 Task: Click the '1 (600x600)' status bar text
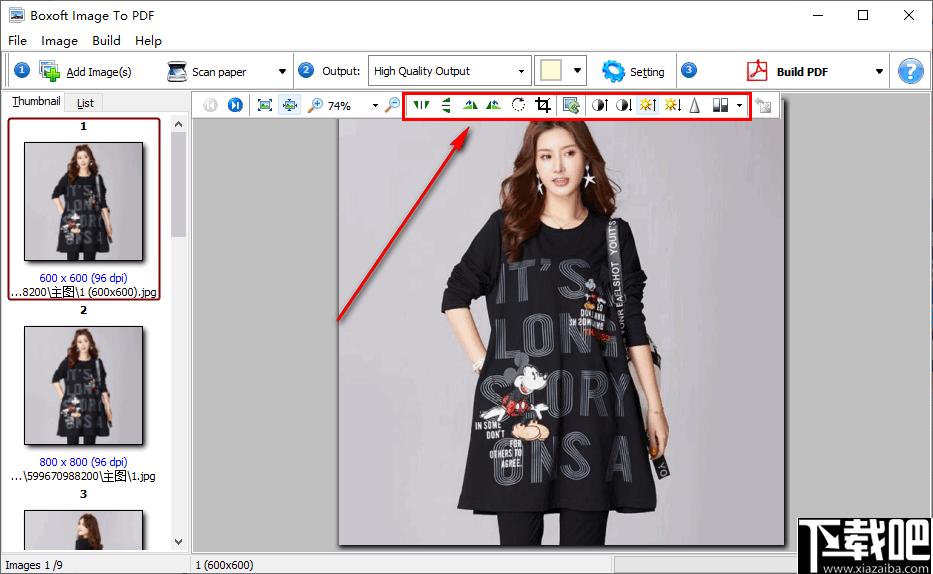[x=224, y=565]
